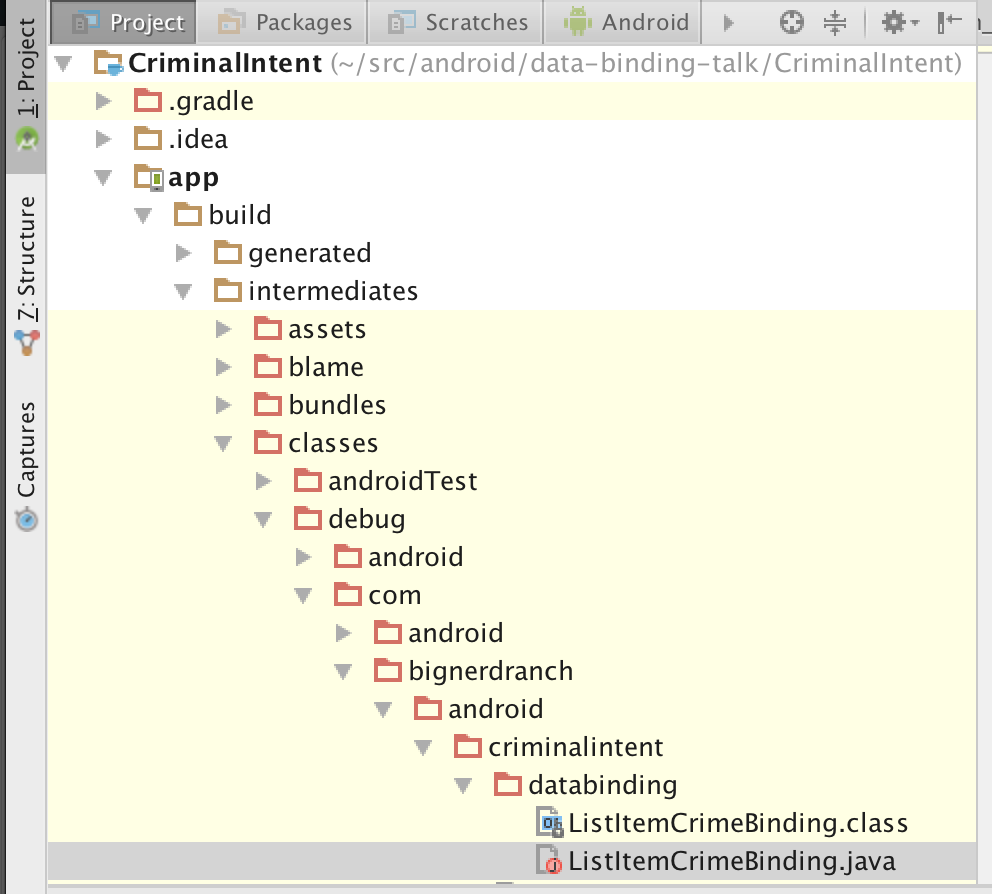This screenshot has height=894, width=992.
Task: Switch to the Android view tab
Action: 623,22
